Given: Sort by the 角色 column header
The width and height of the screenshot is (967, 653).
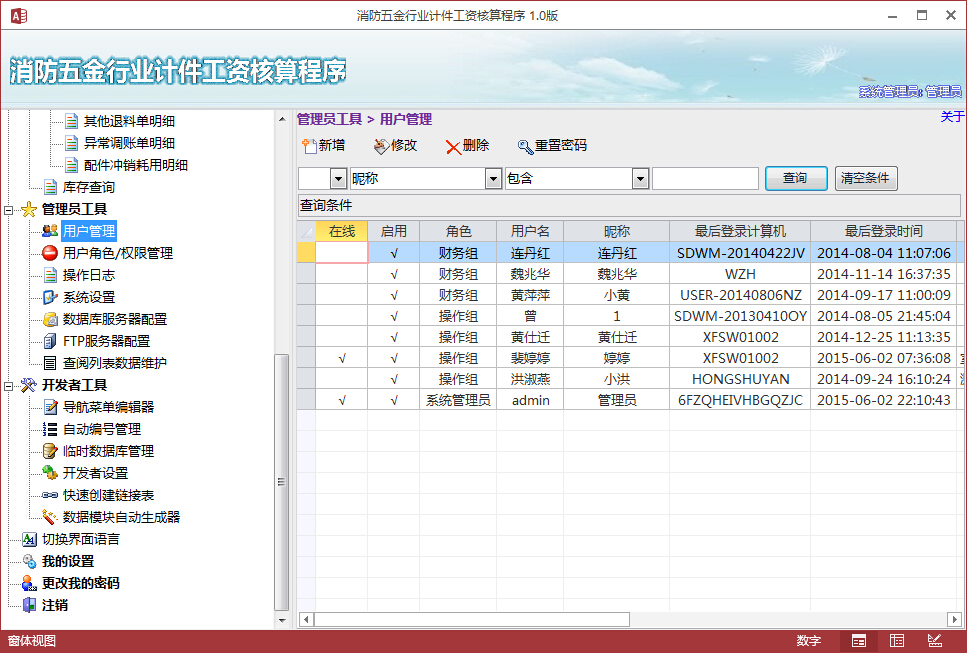Looking at the screenshot, I should pos(458,231).
